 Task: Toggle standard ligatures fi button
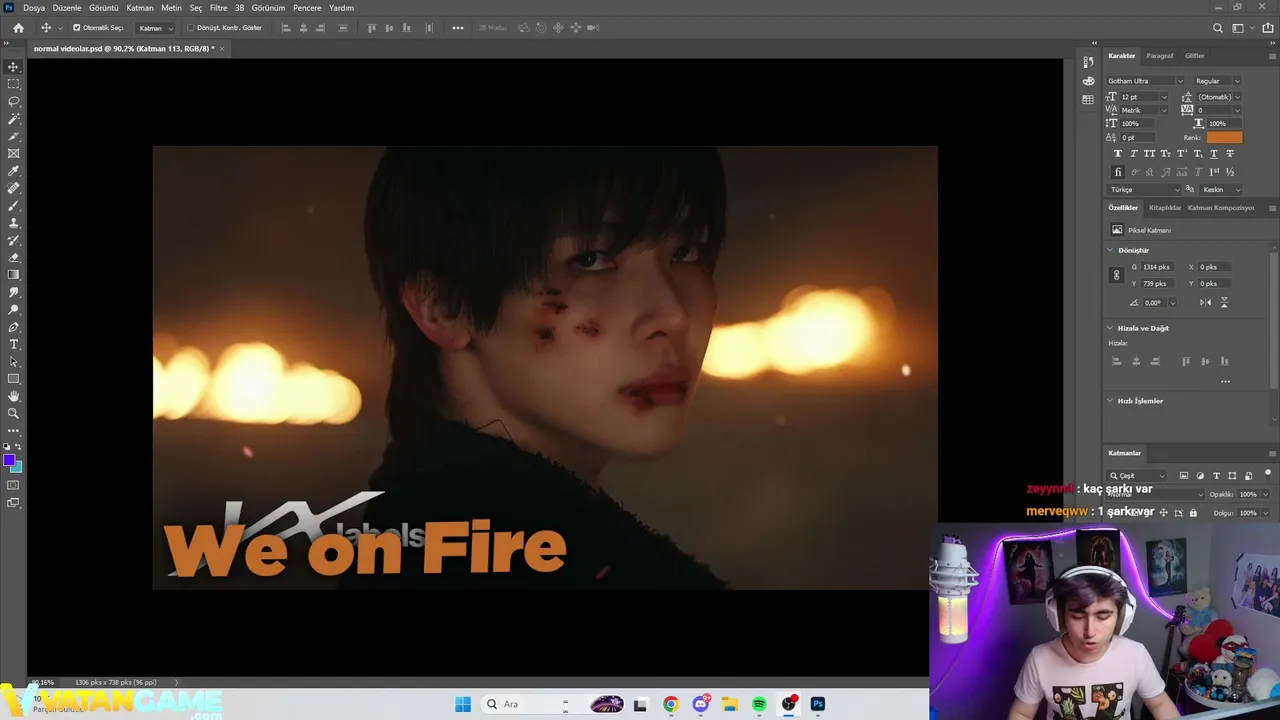coord(1118,172)
